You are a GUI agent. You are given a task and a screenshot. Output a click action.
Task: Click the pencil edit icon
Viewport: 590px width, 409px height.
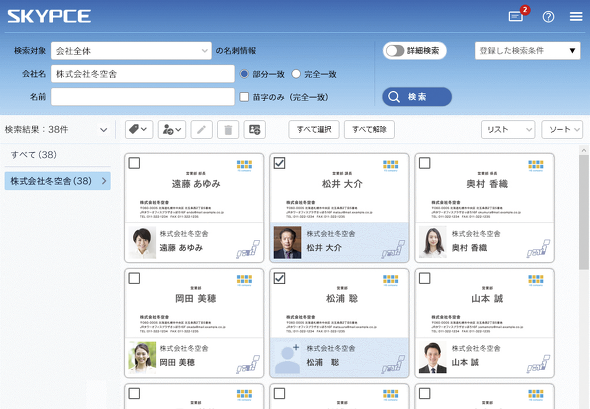pos(202,129)
